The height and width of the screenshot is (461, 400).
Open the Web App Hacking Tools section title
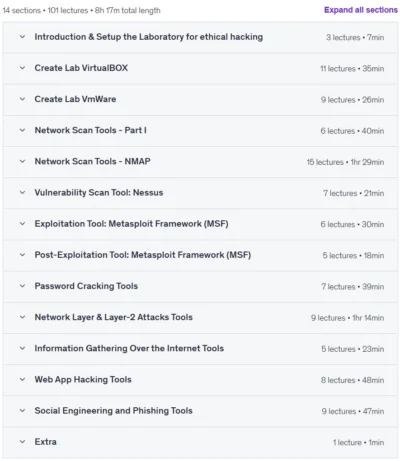(83, 379)
